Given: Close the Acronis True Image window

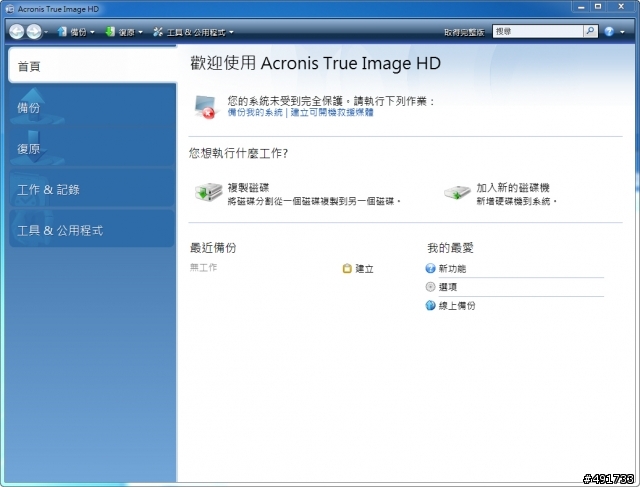Looking at the screenshot, I should coord(621,7).
